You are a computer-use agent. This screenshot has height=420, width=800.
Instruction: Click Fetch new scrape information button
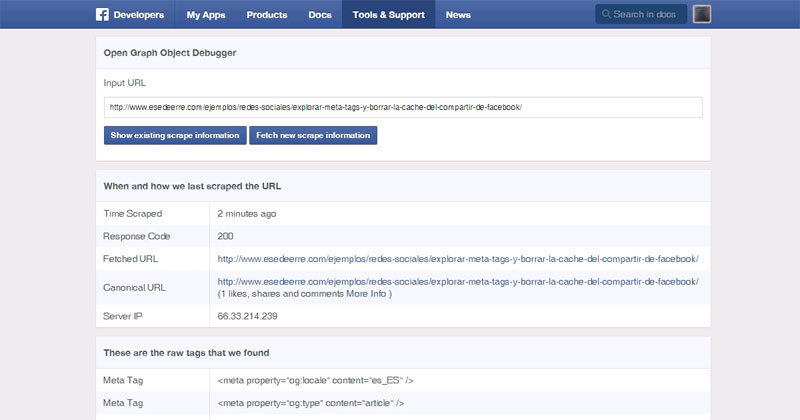313,135
